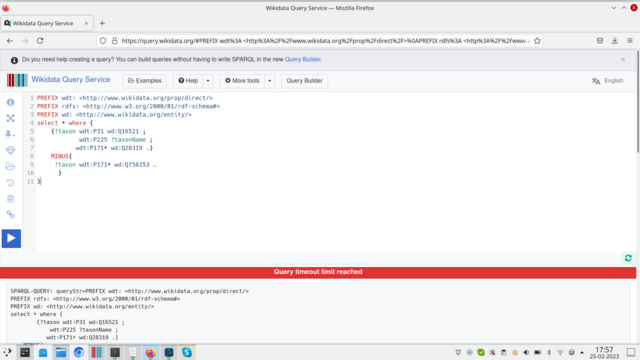Click the Wikidata barcode logo image
Image resolution: width=640 pixels, height=360 pixels.
pyautogui.click(x=17, y=80)
